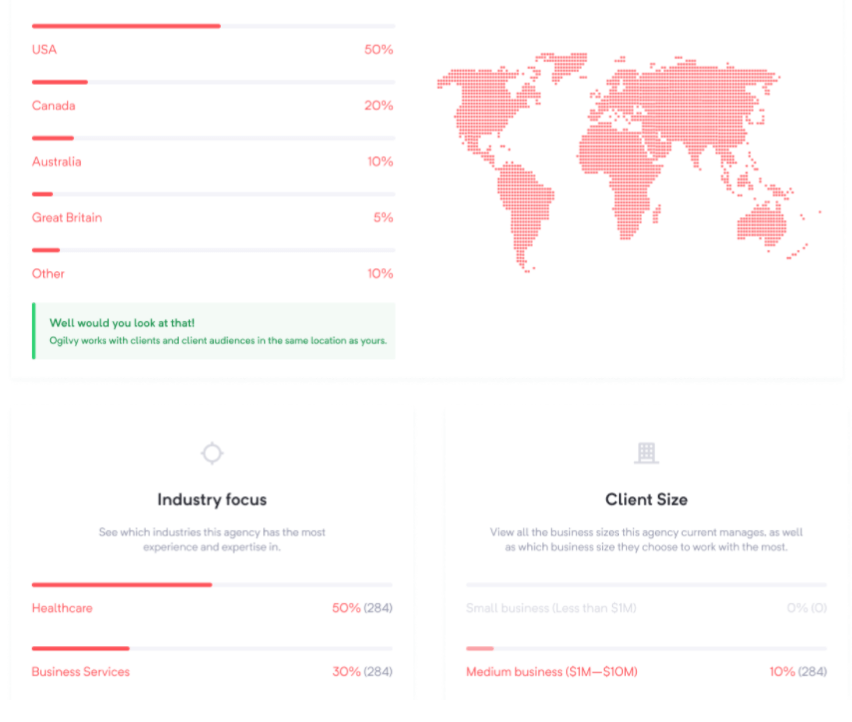Click the Client Size building icon

tap(646, 453)
